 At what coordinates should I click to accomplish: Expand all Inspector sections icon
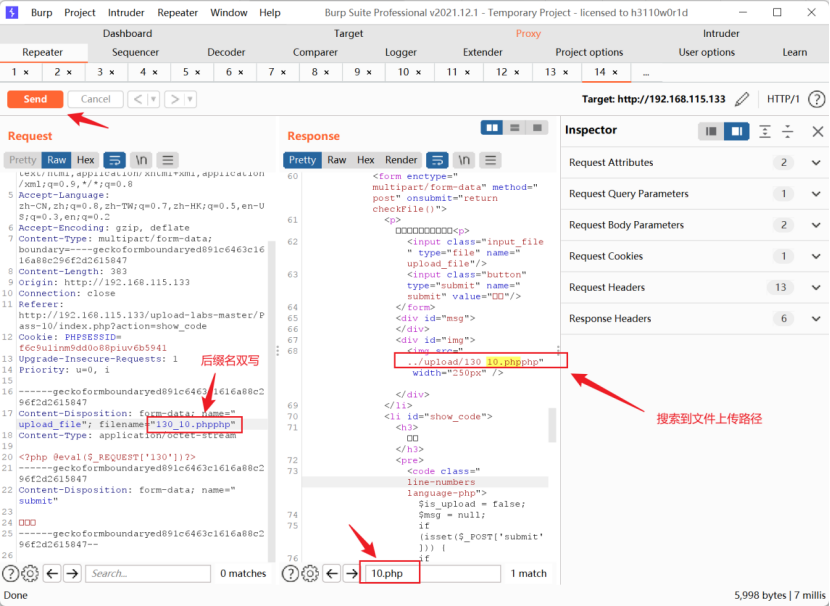point(764,131)
